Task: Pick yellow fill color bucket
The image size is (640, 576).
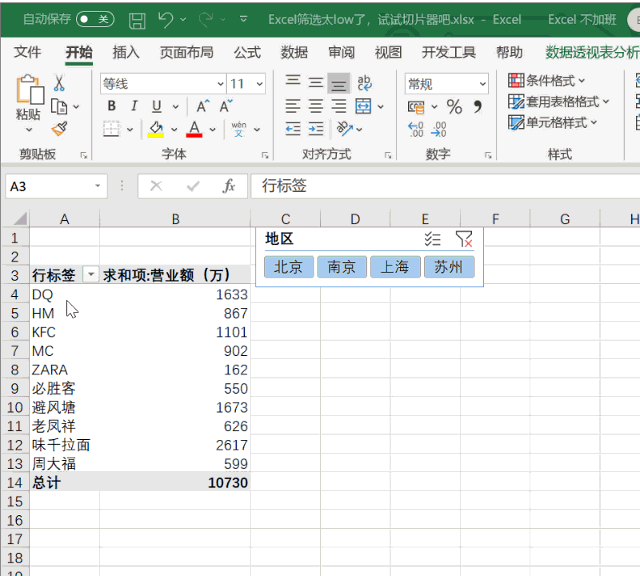Action: tap(156, 129)
